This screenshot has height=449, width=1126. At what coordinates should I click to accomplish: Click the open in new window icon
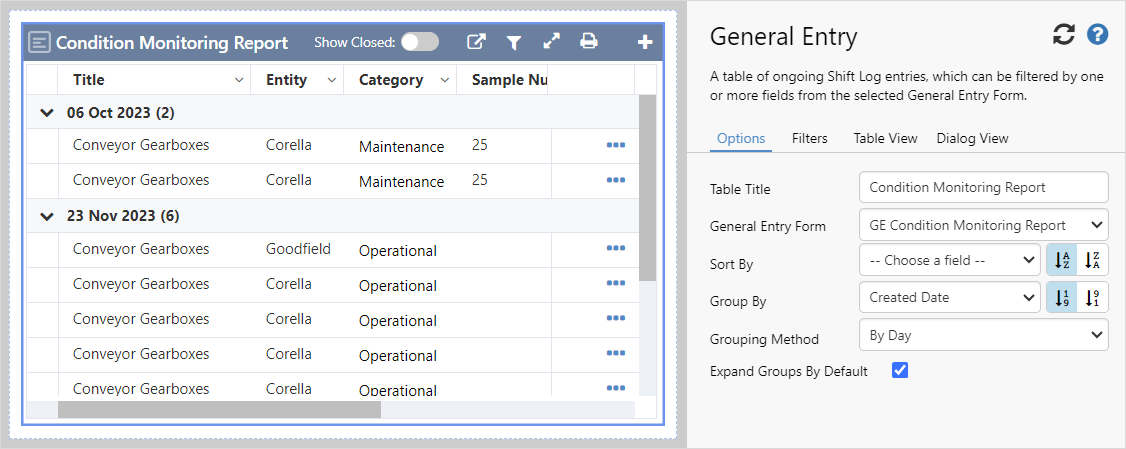pos(477,42)
